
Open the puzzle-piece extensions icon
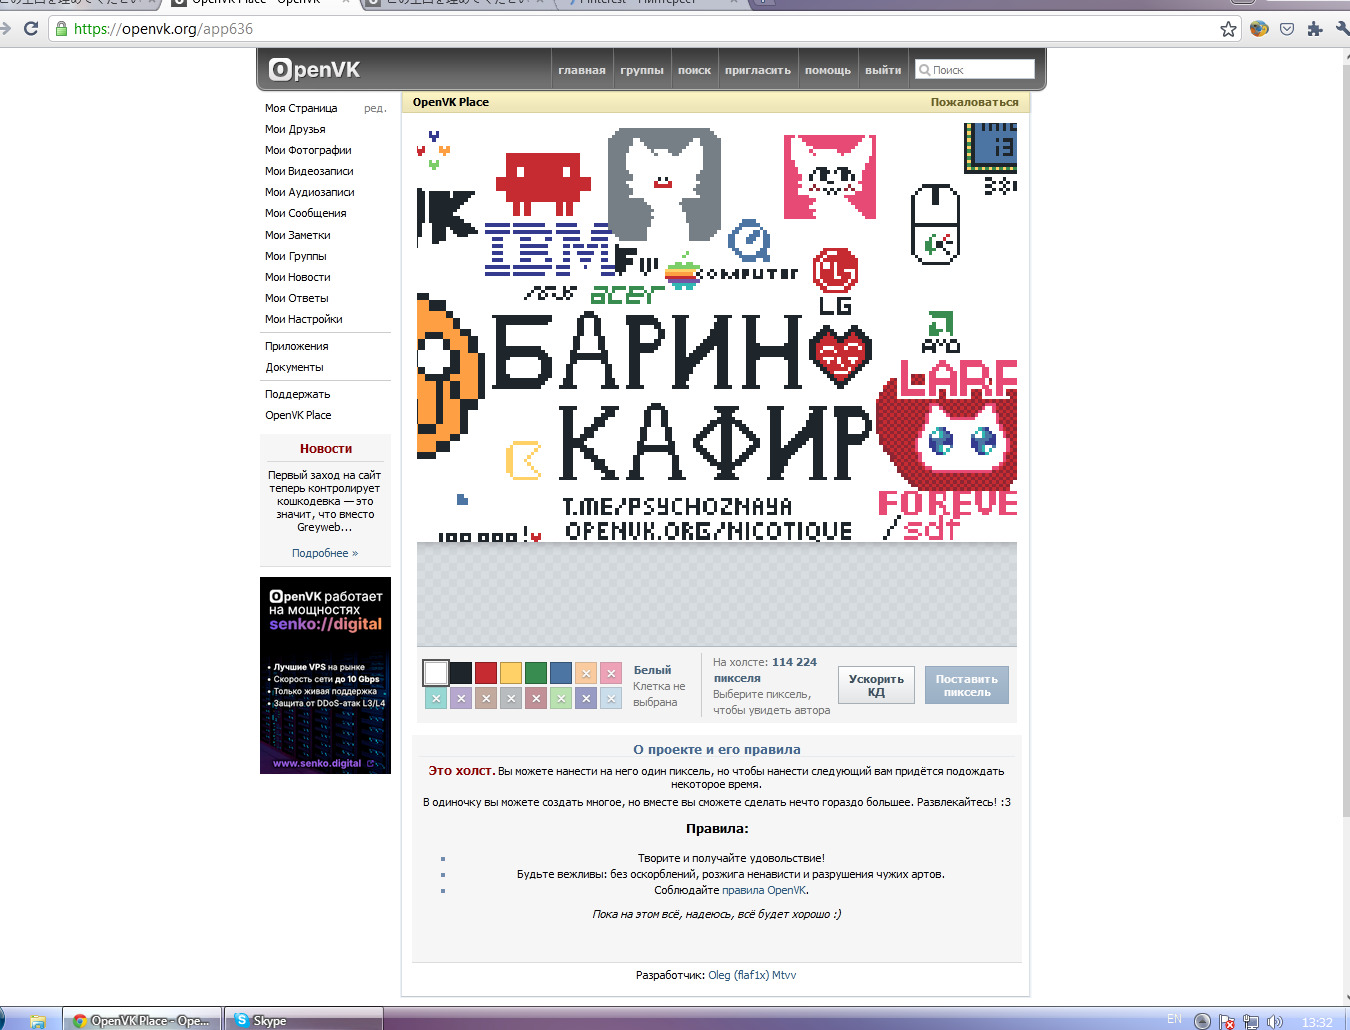pyautogui.click(x=1315, y=29)
